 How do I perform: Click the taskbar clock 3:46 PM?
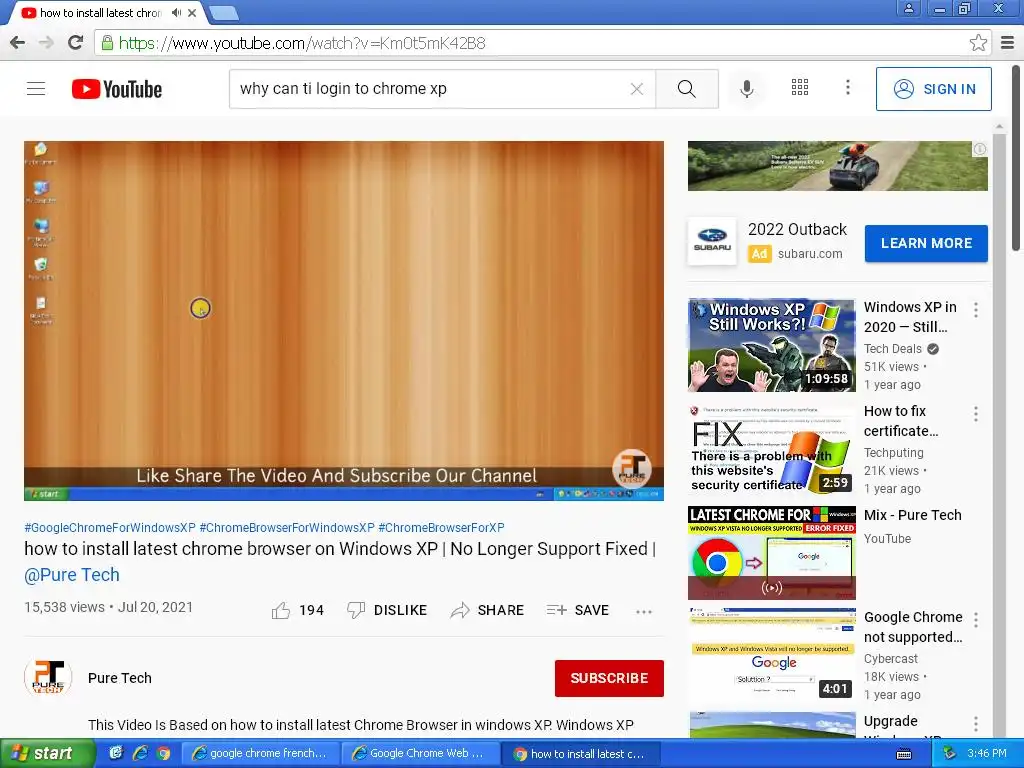click(x=987, y=754)
